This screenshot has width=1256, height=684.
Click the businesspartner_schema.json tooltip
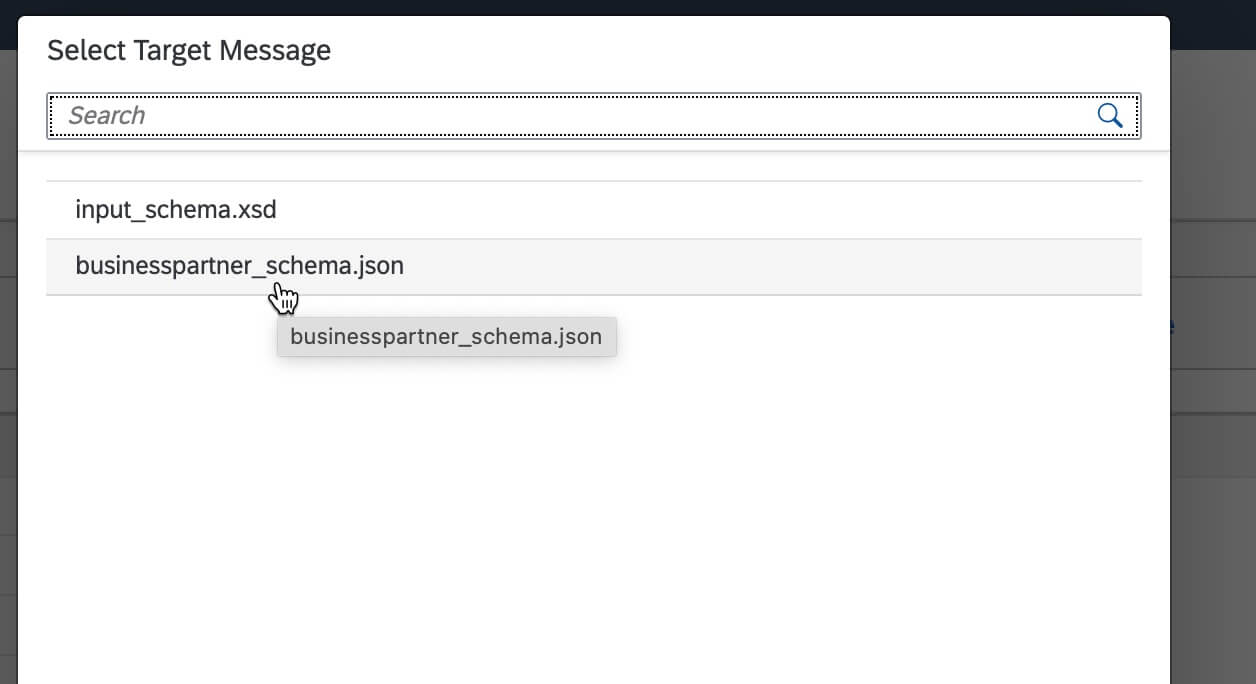coord(446,336)
